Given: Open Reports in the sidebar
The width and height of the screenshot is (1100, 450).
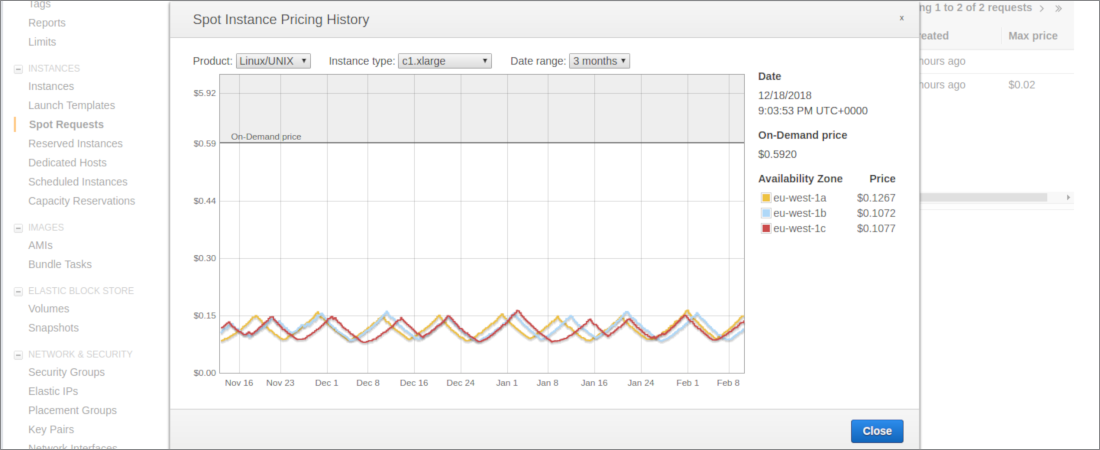Looking at the screenshot, I should tap(47, 23).
